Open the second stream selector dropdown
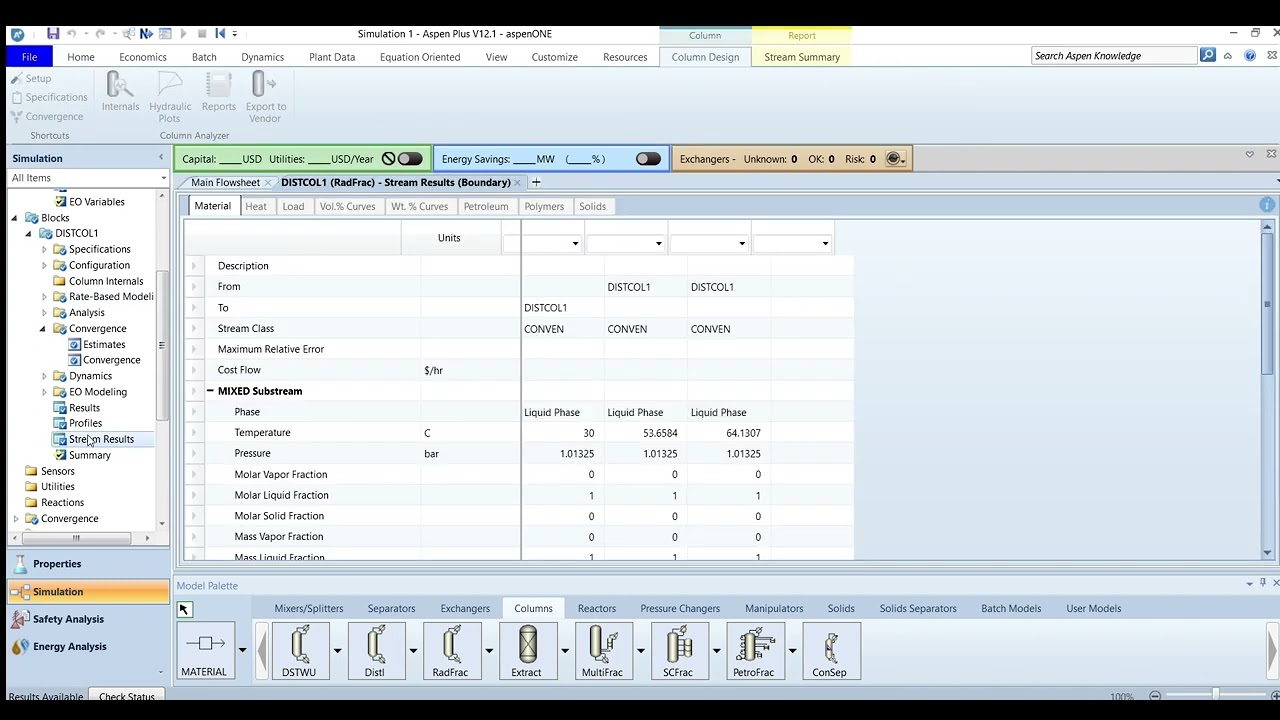The width and height of the screenshot is (1280, 720). (658, 243)
